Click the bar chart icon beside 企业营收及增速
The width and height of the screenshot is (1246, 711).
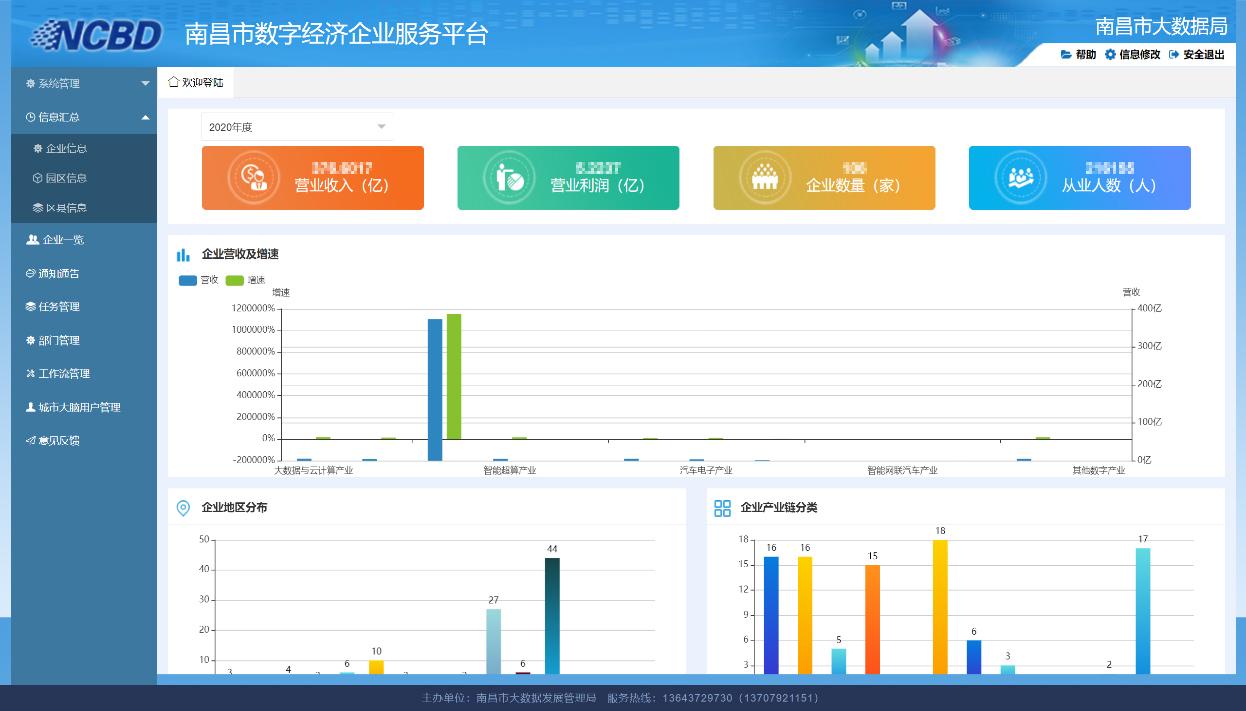tap(183, 255)
